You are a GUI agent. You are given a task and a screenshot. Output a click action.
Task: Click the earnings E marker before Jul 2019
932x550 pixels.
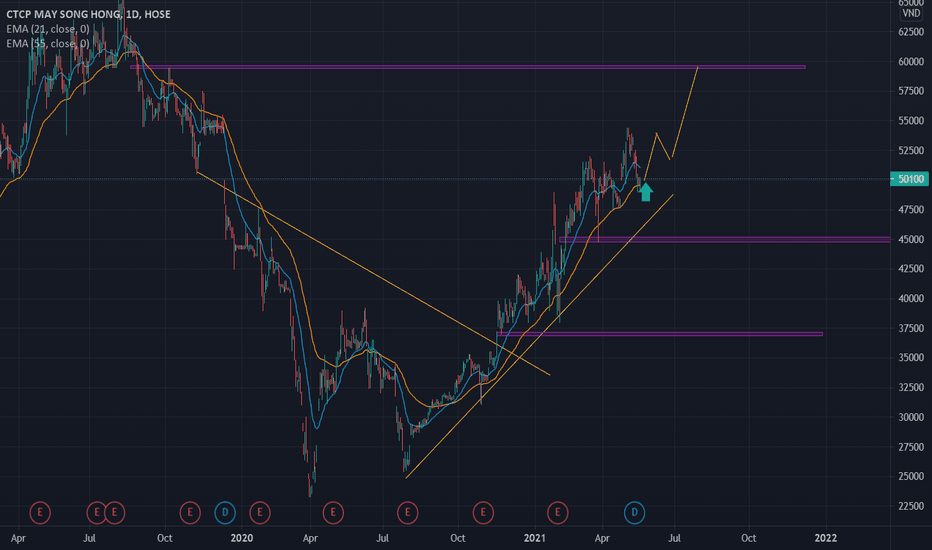pyautogui.click(x=40, y=513)
